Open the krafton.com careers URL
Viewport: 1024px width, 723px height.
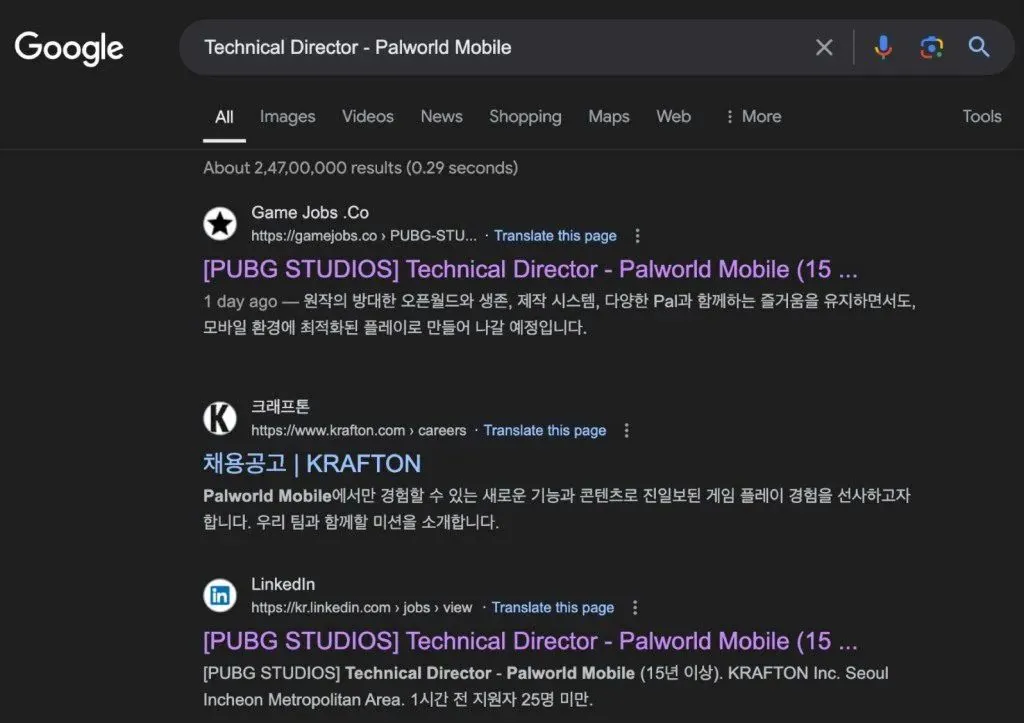pyautogui.click(x=359, y=430)
